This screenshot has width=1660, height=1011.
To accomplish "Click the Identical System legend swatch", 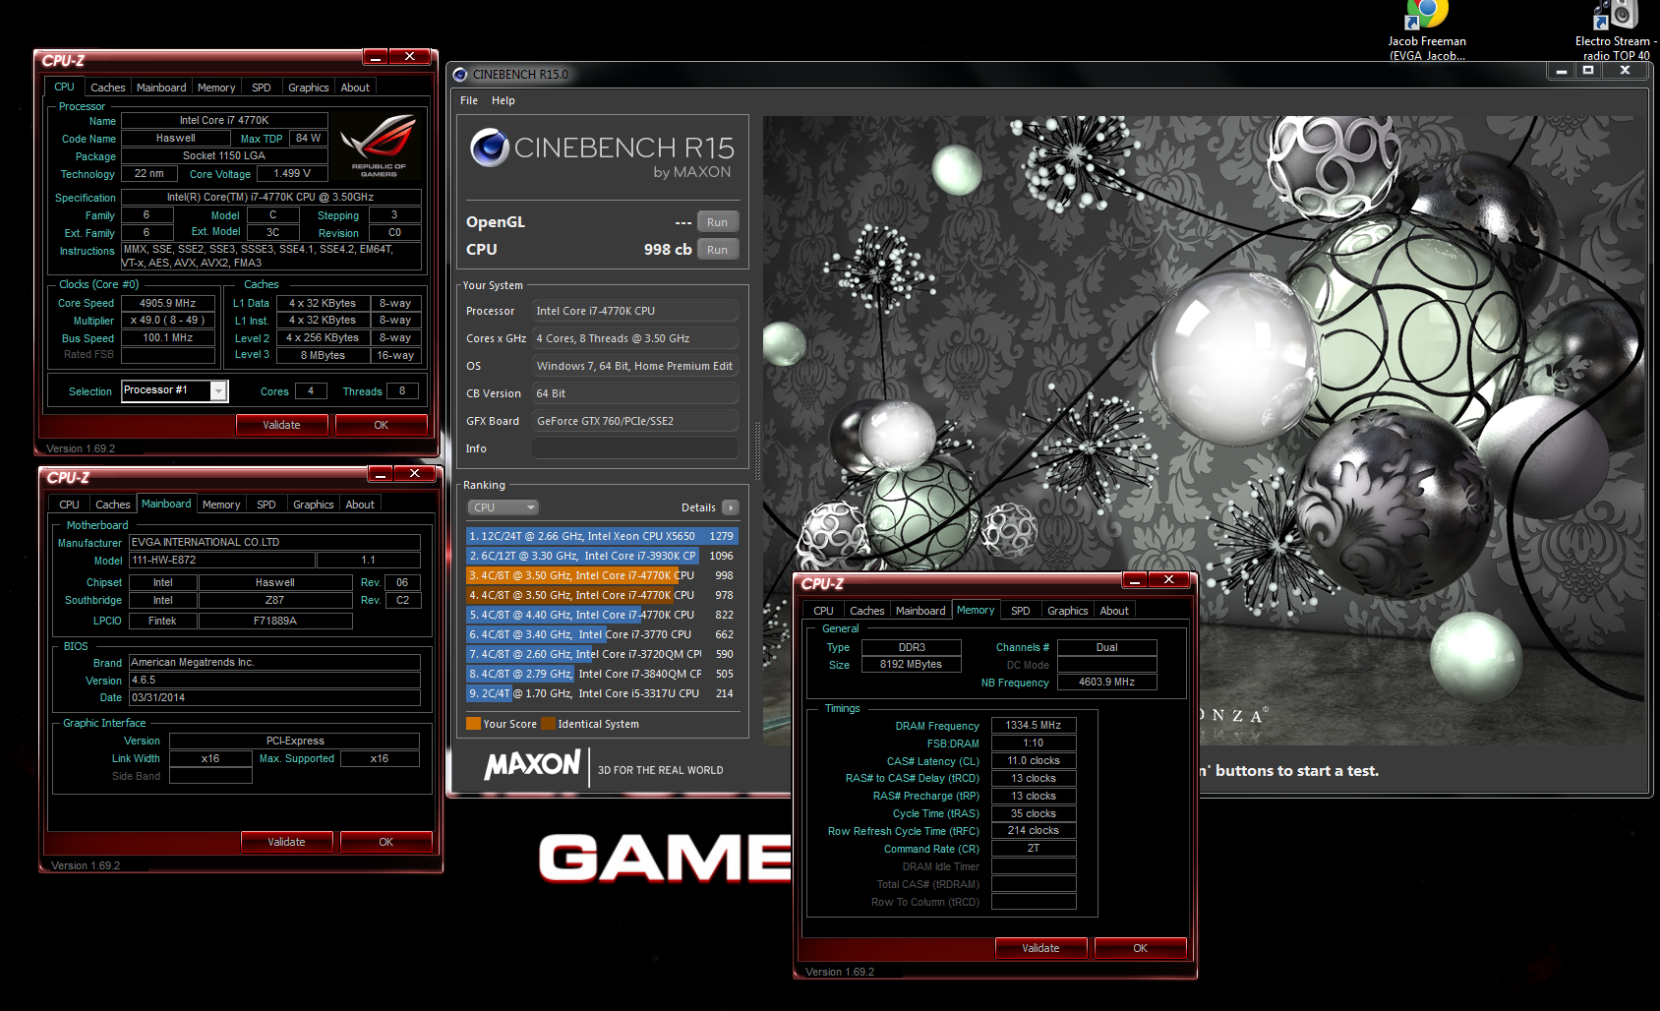I will pyautogui.click(x=548, y=724).
